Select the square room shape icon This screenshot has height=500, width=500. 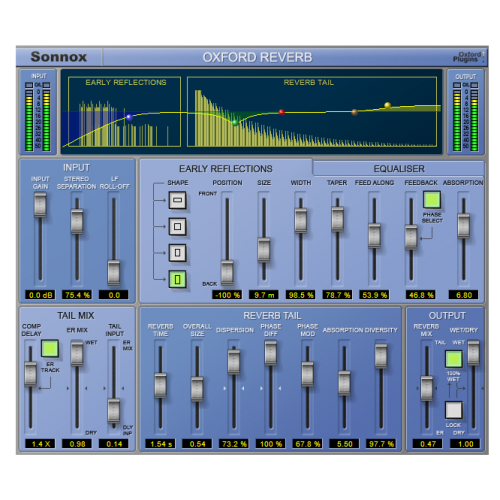coord(177,227)
